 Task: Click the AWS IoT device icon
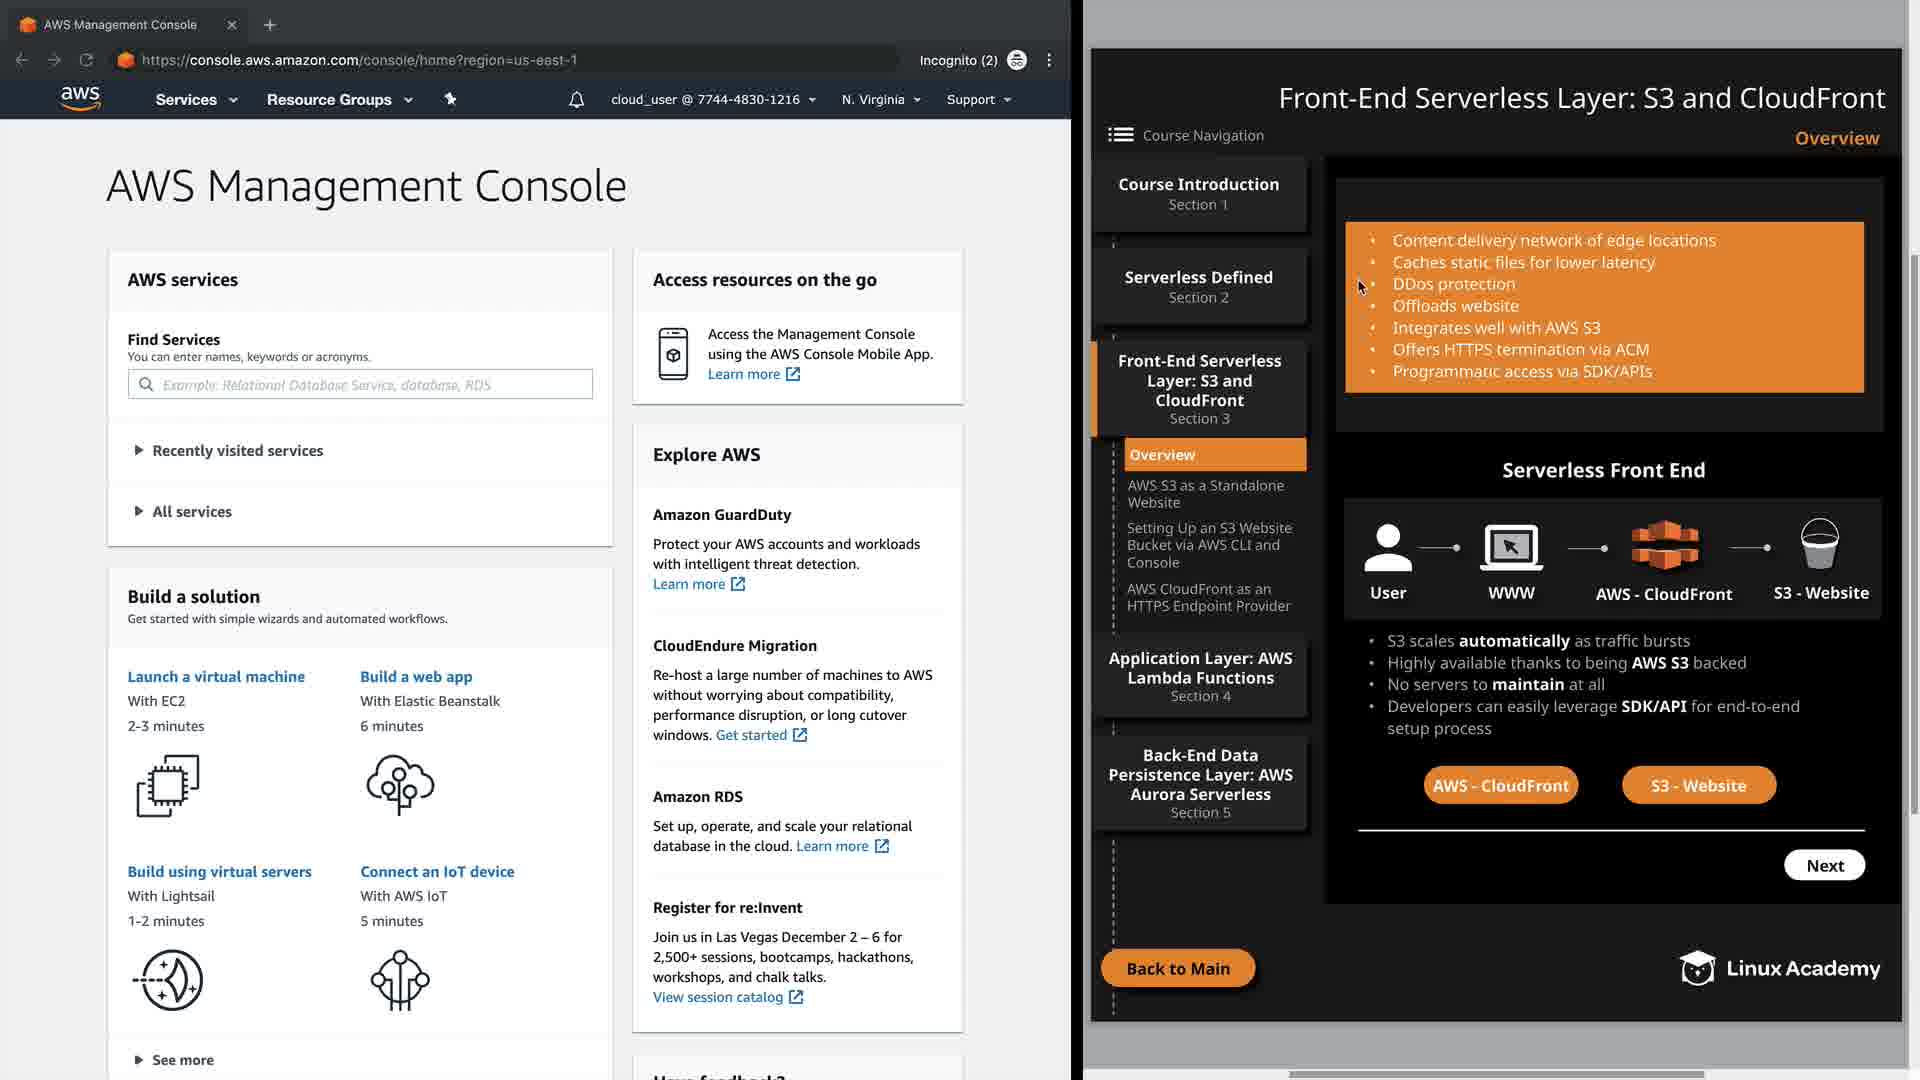click(x=400, y=980)
